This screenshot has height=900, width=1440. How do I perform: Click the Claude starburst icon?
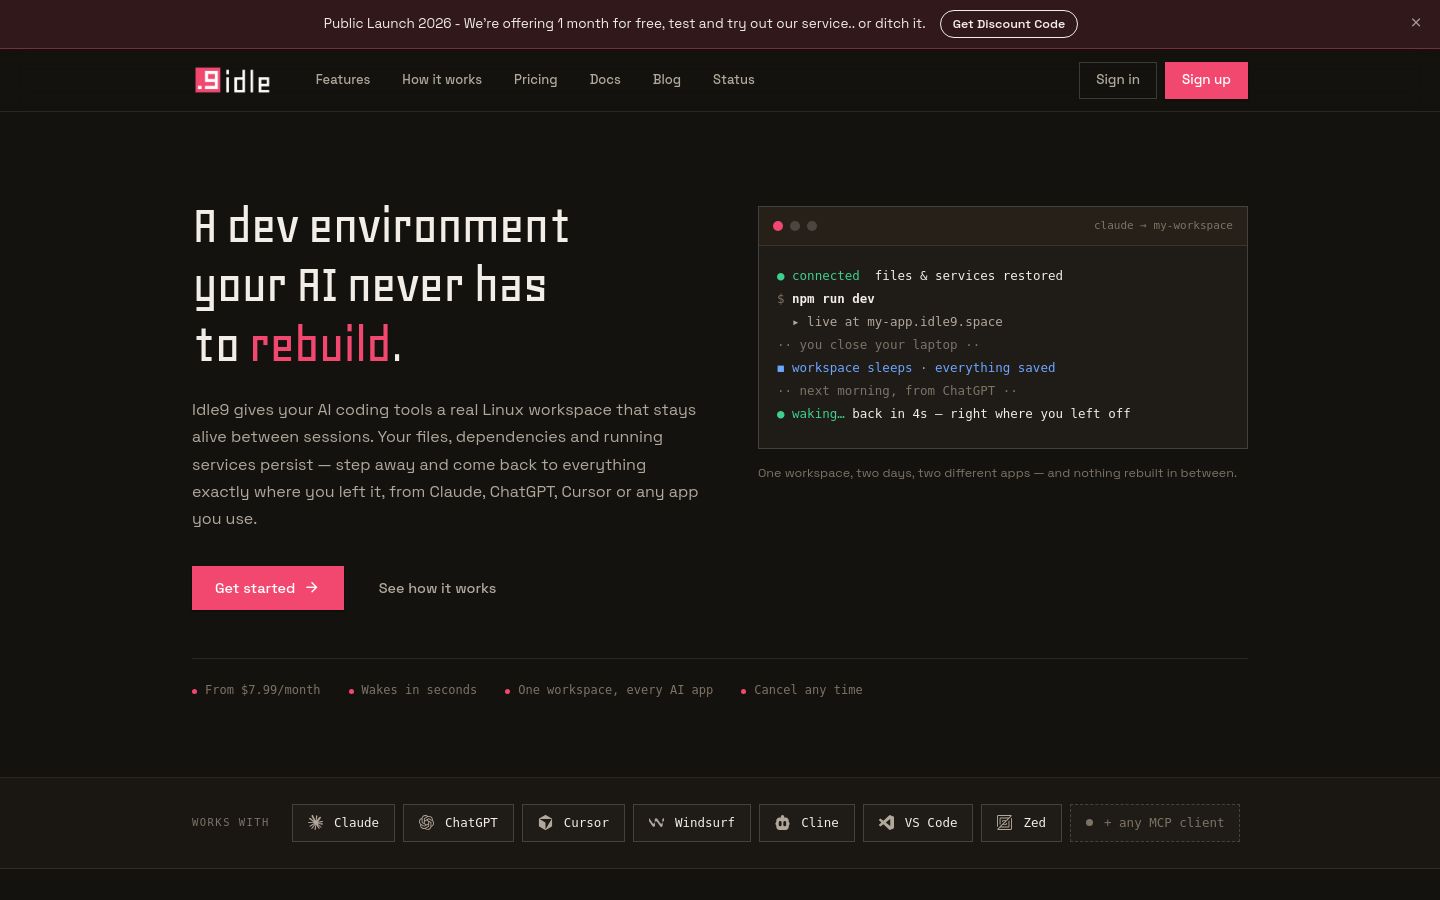point(316,823)
